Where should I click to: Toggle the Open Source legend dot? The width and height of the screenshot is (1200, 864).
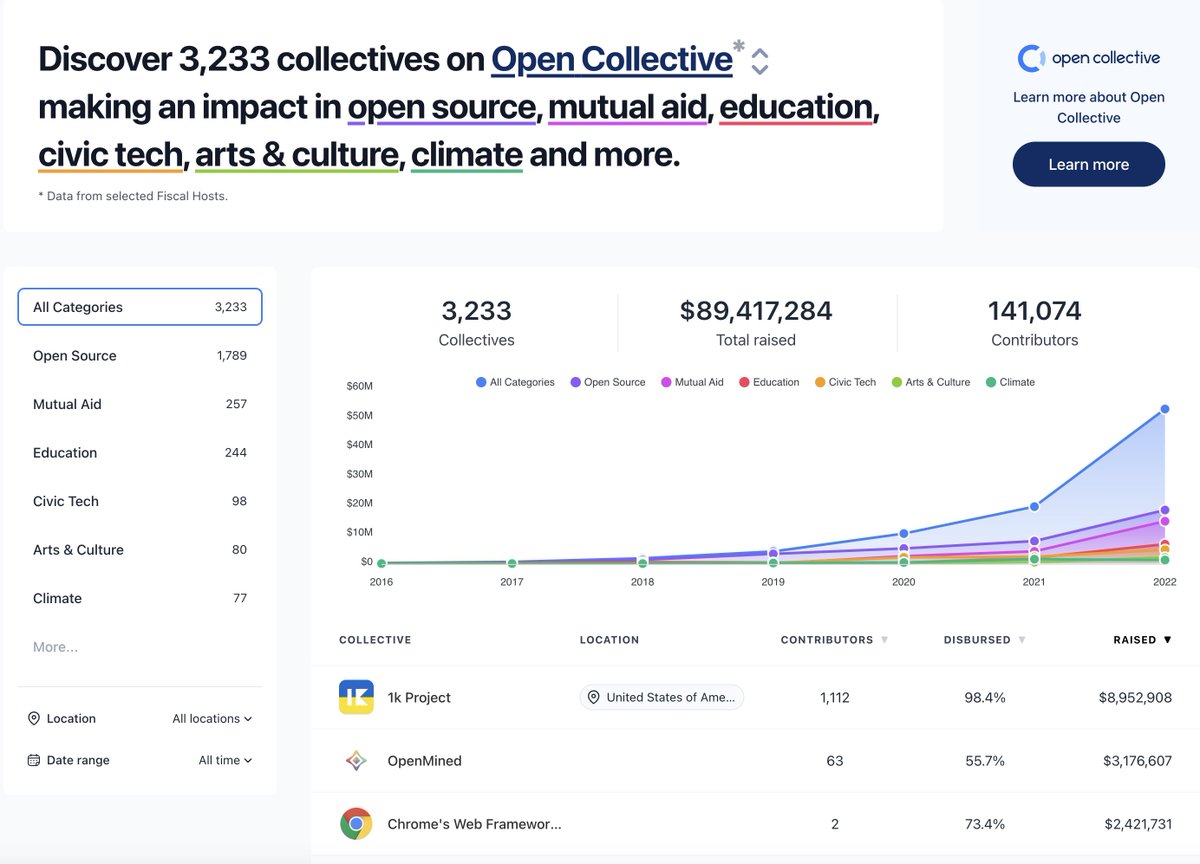coord(574,382)
